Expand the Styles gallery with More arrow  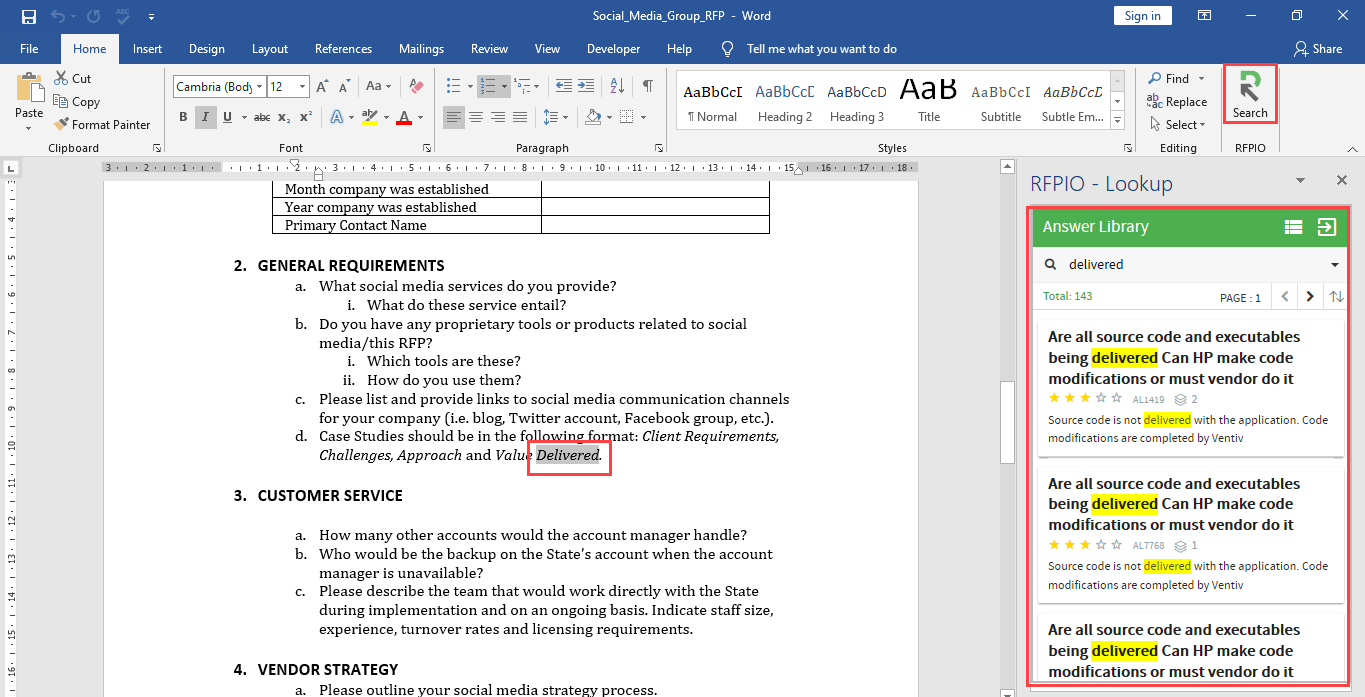click(1116, 122)
